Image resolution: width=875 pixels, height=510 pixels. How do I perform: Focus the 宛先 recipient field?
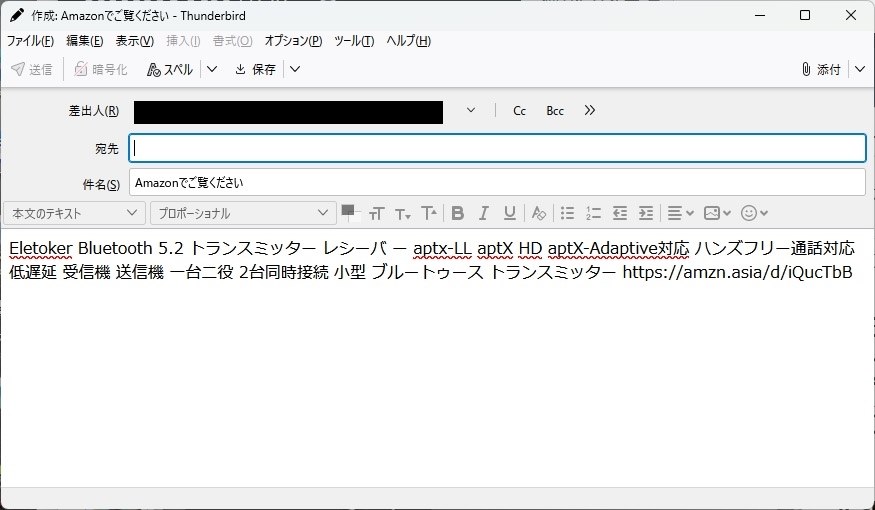pyautogui.click(x=497, y=148)
